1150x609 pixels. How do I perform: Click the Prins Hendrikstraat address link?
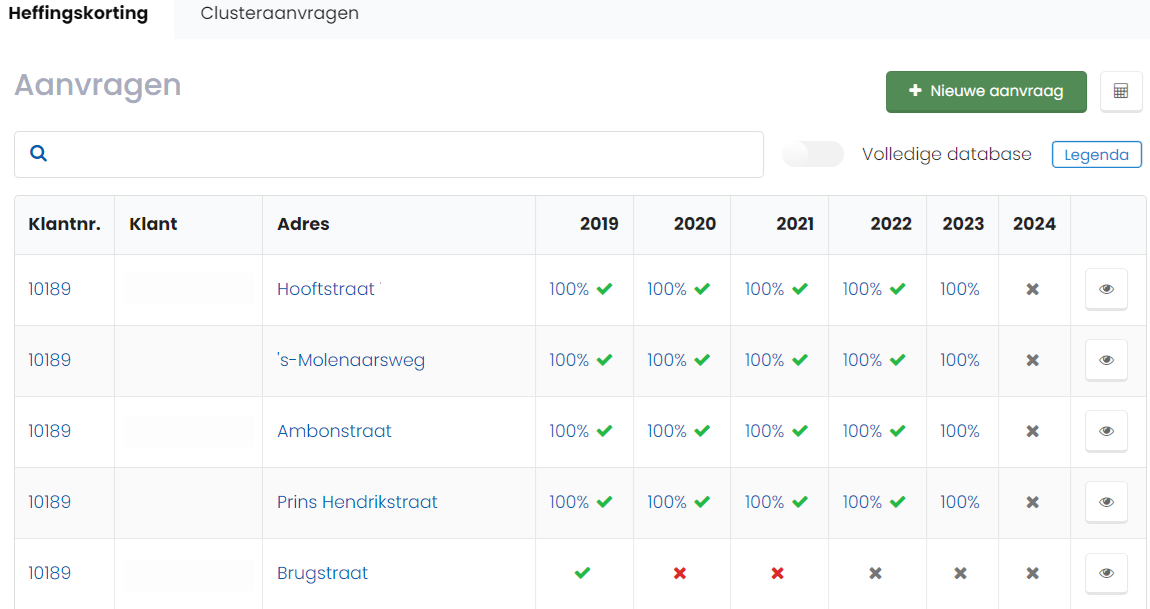(x=357, y=502)
